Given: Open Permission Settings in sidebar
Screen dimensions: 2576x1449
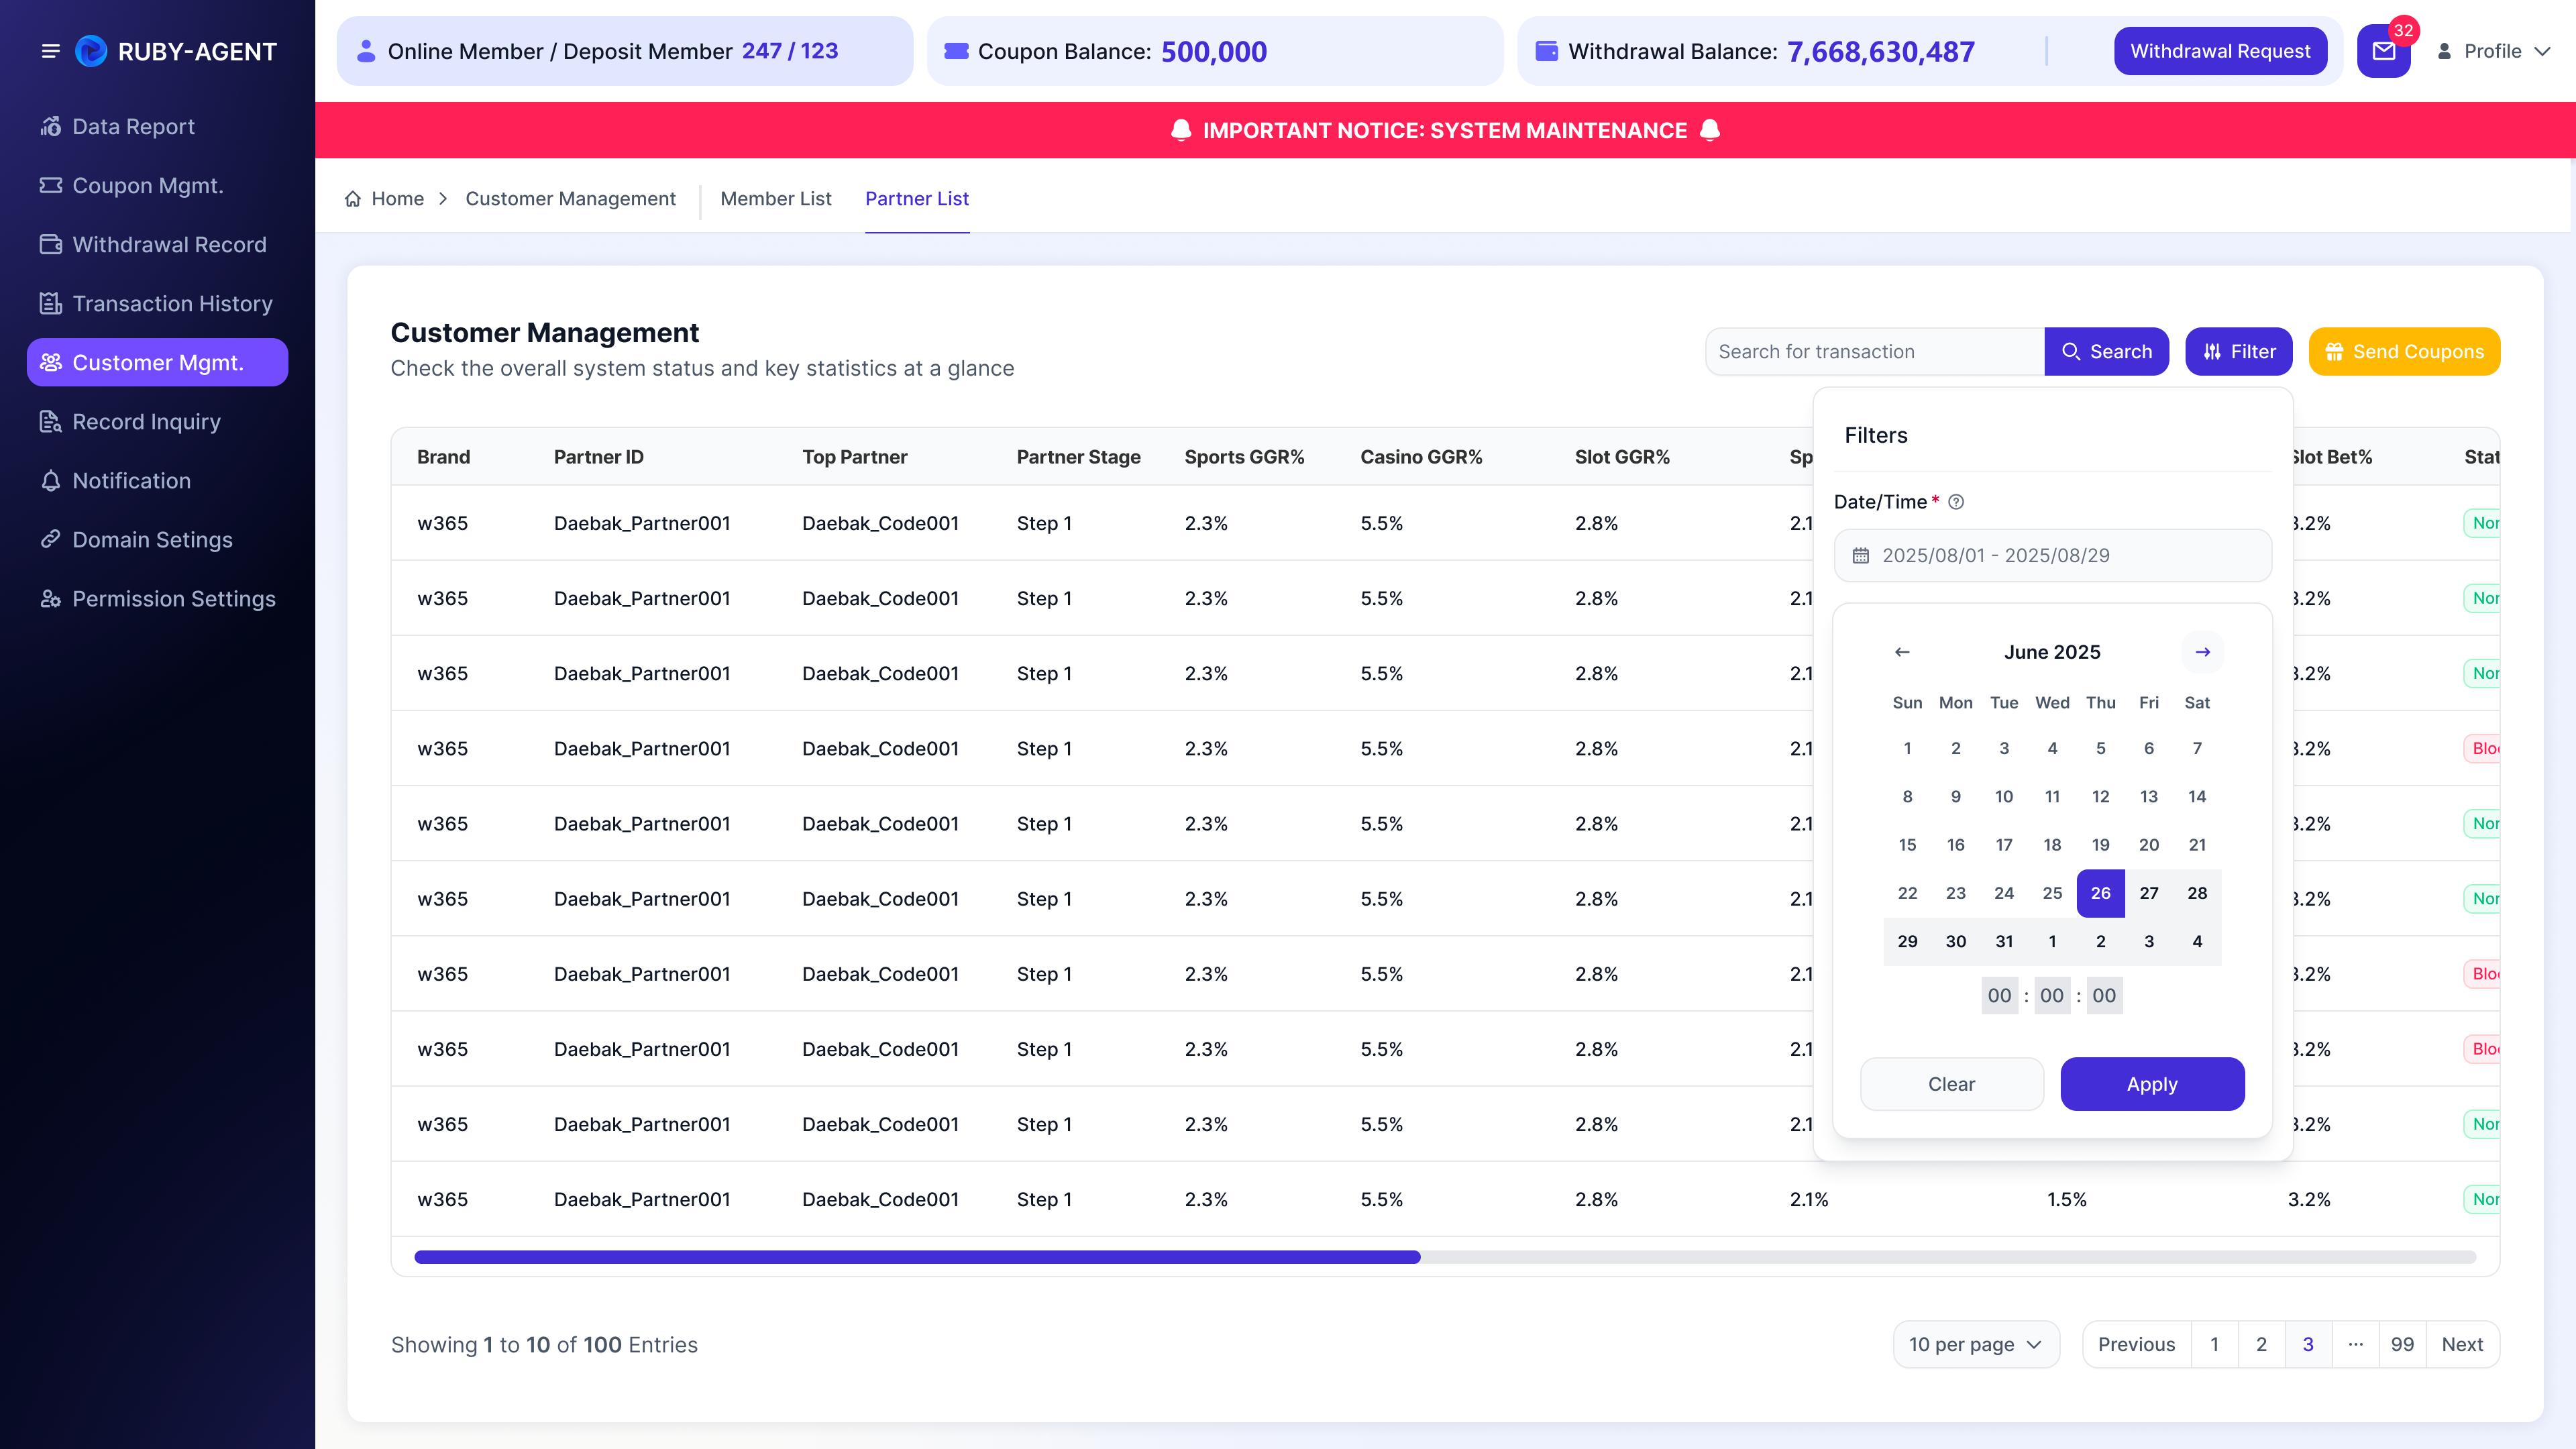Looking at the screenshot, I should [157, 599].
